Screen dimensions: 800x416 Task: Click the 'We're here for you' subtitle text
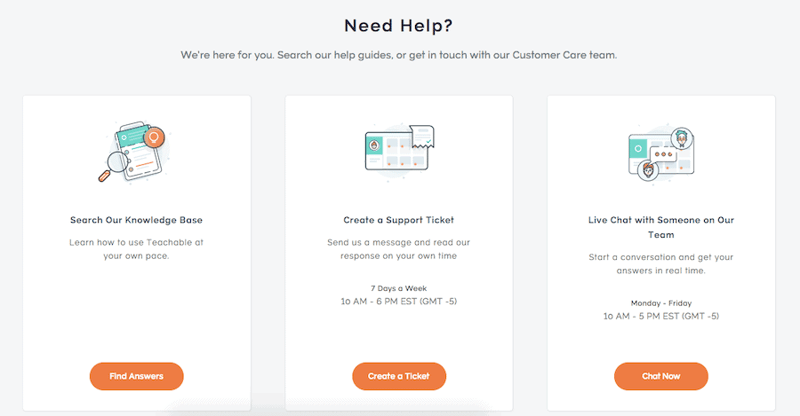pyautogui.click(x=398, y=55)
